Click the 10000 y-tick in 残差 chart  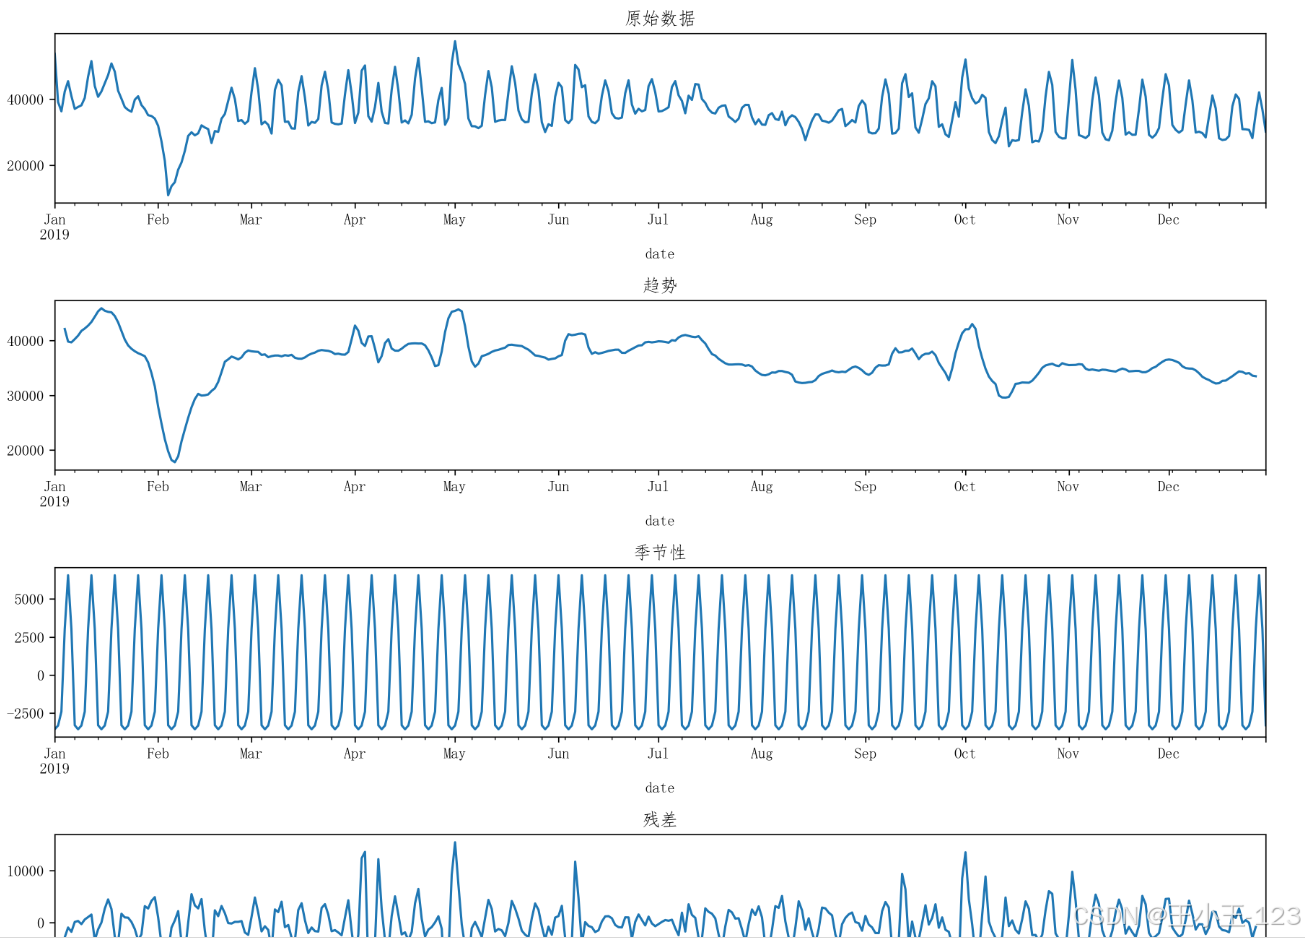tap(25, 871)
